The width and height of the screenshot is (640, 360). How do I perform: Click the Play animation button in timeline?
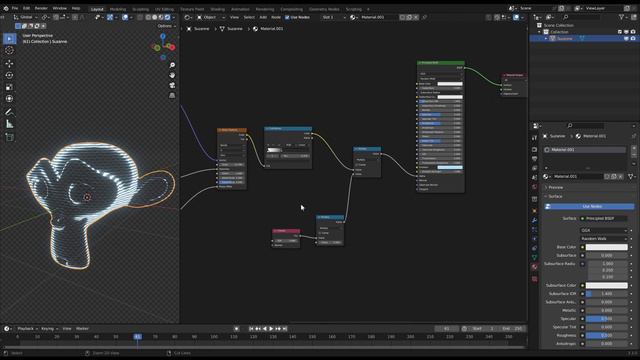(271, 329)
